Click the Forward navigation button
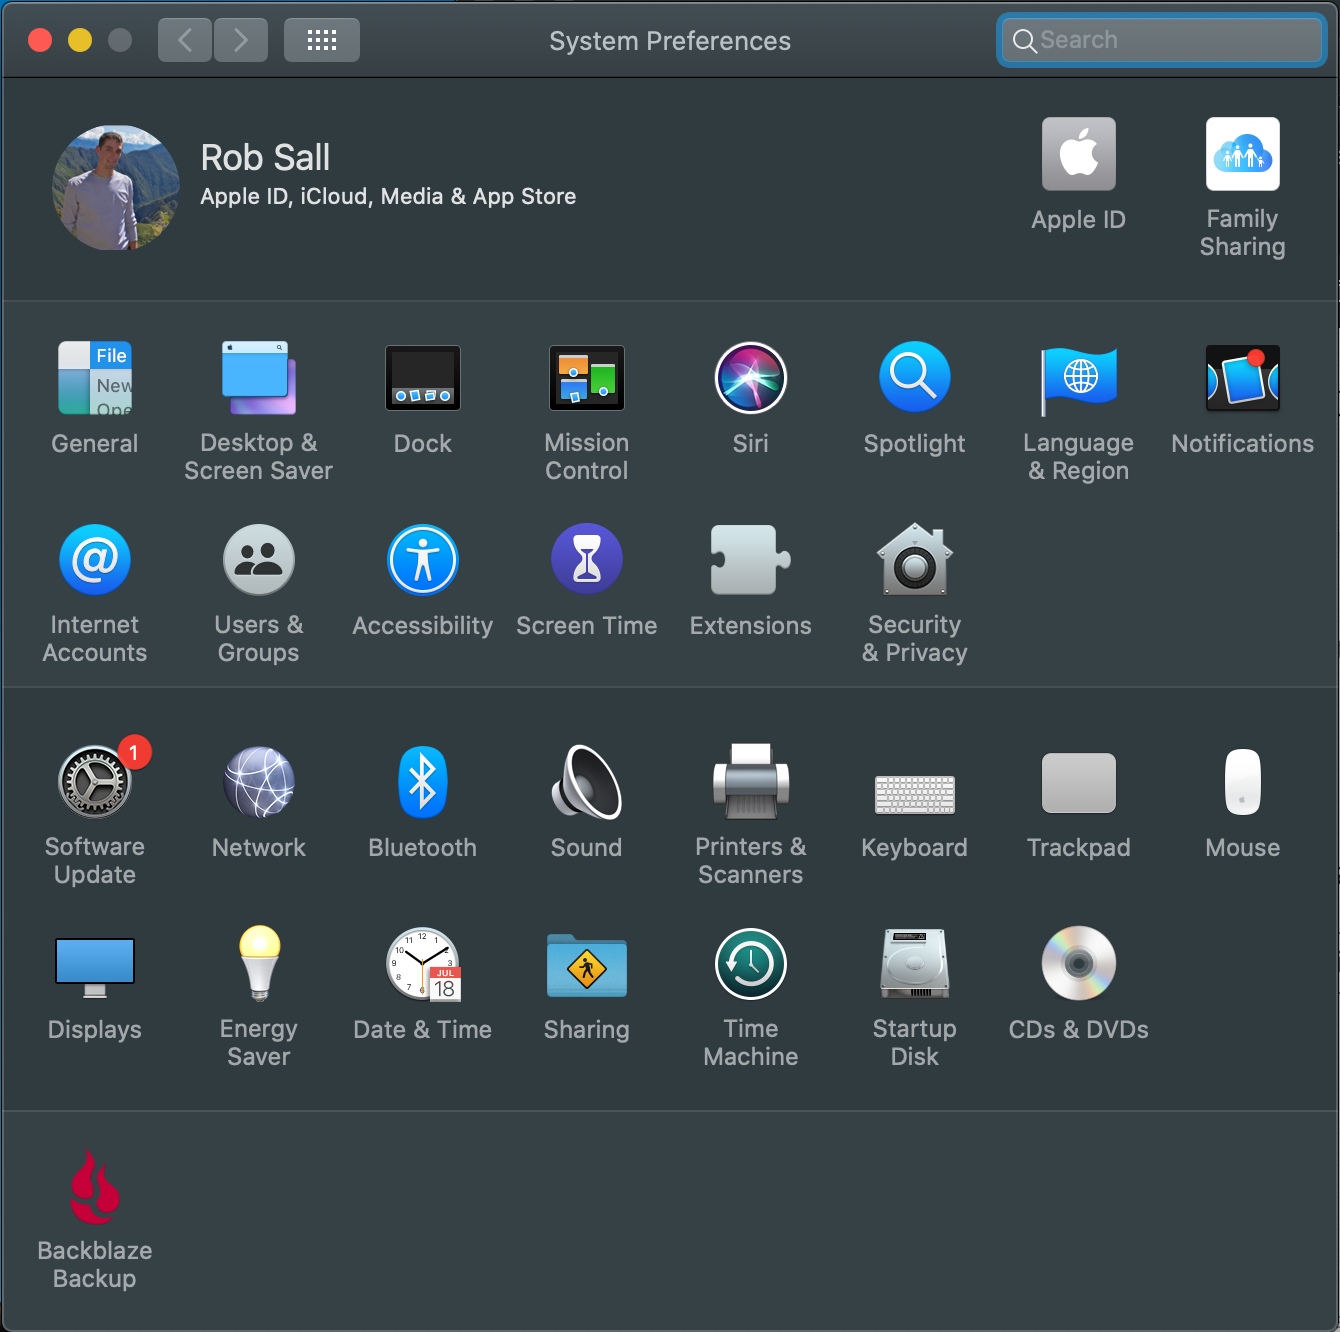This screenshot has height=1332, width=1340. point(241,40)
